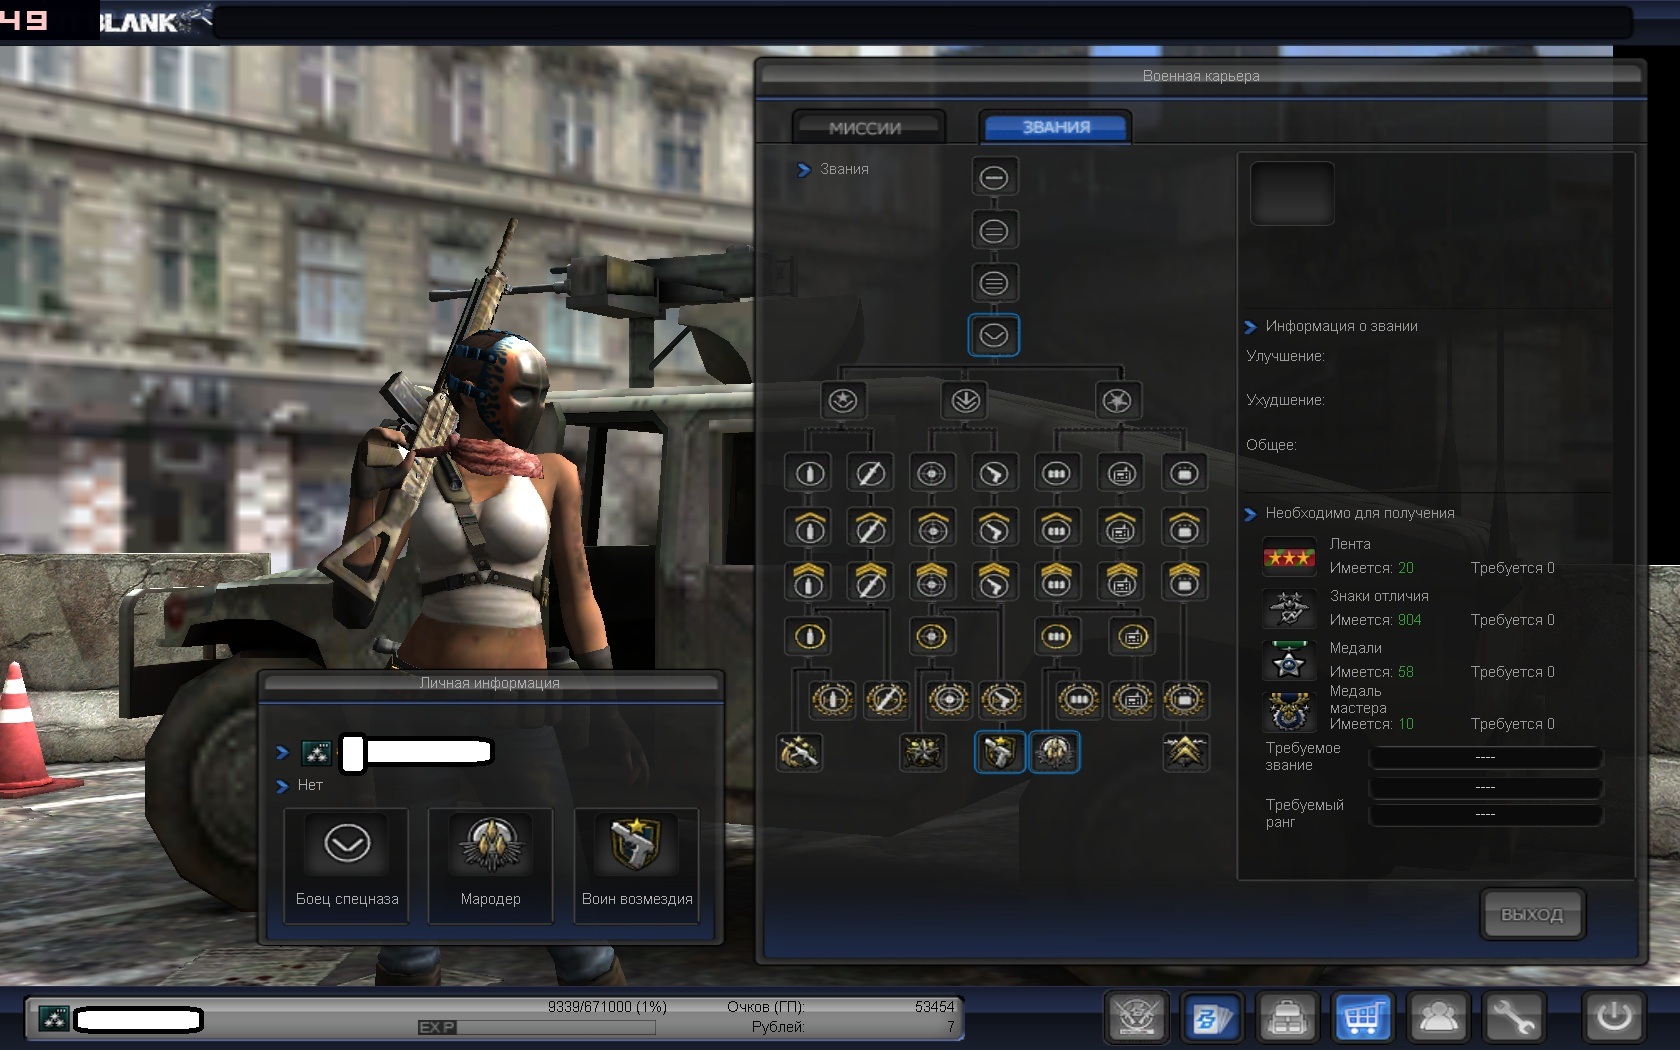The width and height of the screenshot is (1680, 1050).
Task: Click the empty rank preview thumbnail
Action: [1292, 193]
